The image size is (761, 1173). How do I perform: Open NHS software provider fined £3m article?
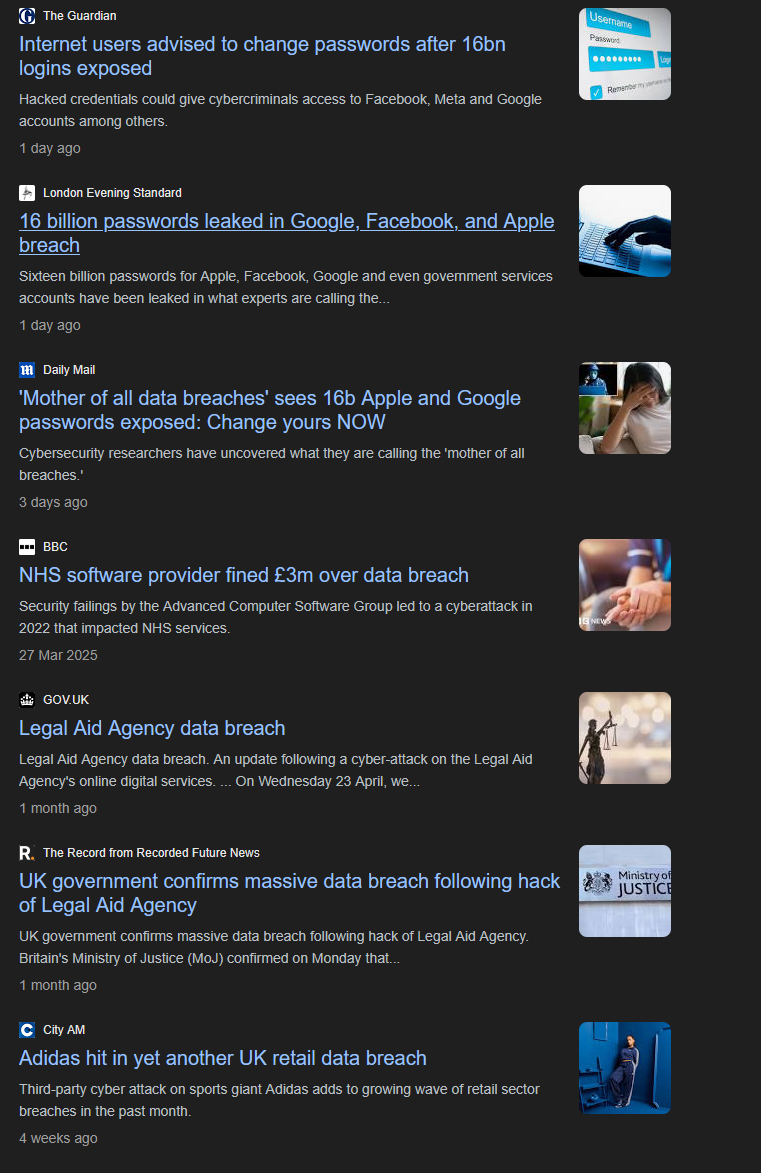[244, 575]
